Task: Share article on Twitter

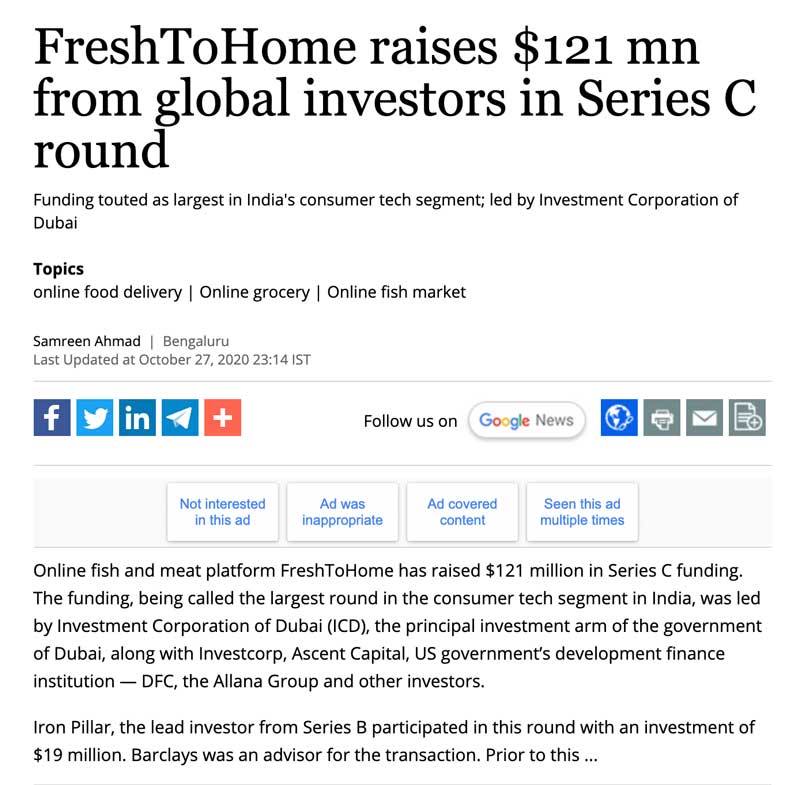Action: [95, 417]
